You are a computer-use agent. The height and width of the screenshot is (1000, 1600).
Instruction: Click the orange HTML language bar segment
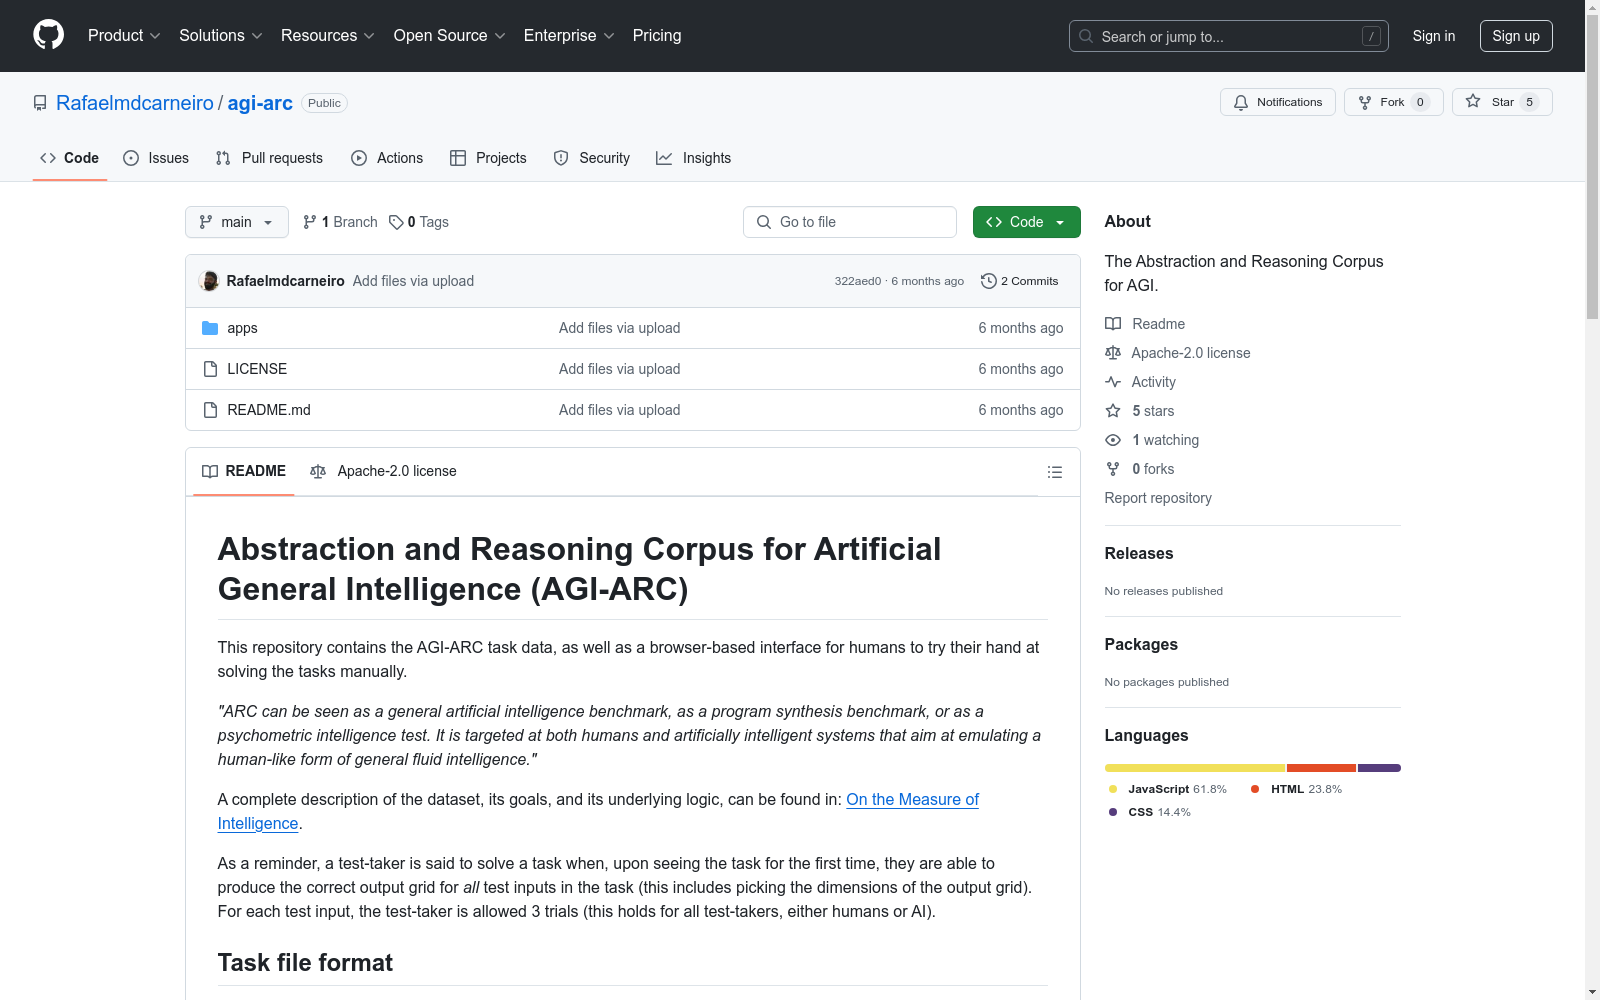pos(1321,768)
